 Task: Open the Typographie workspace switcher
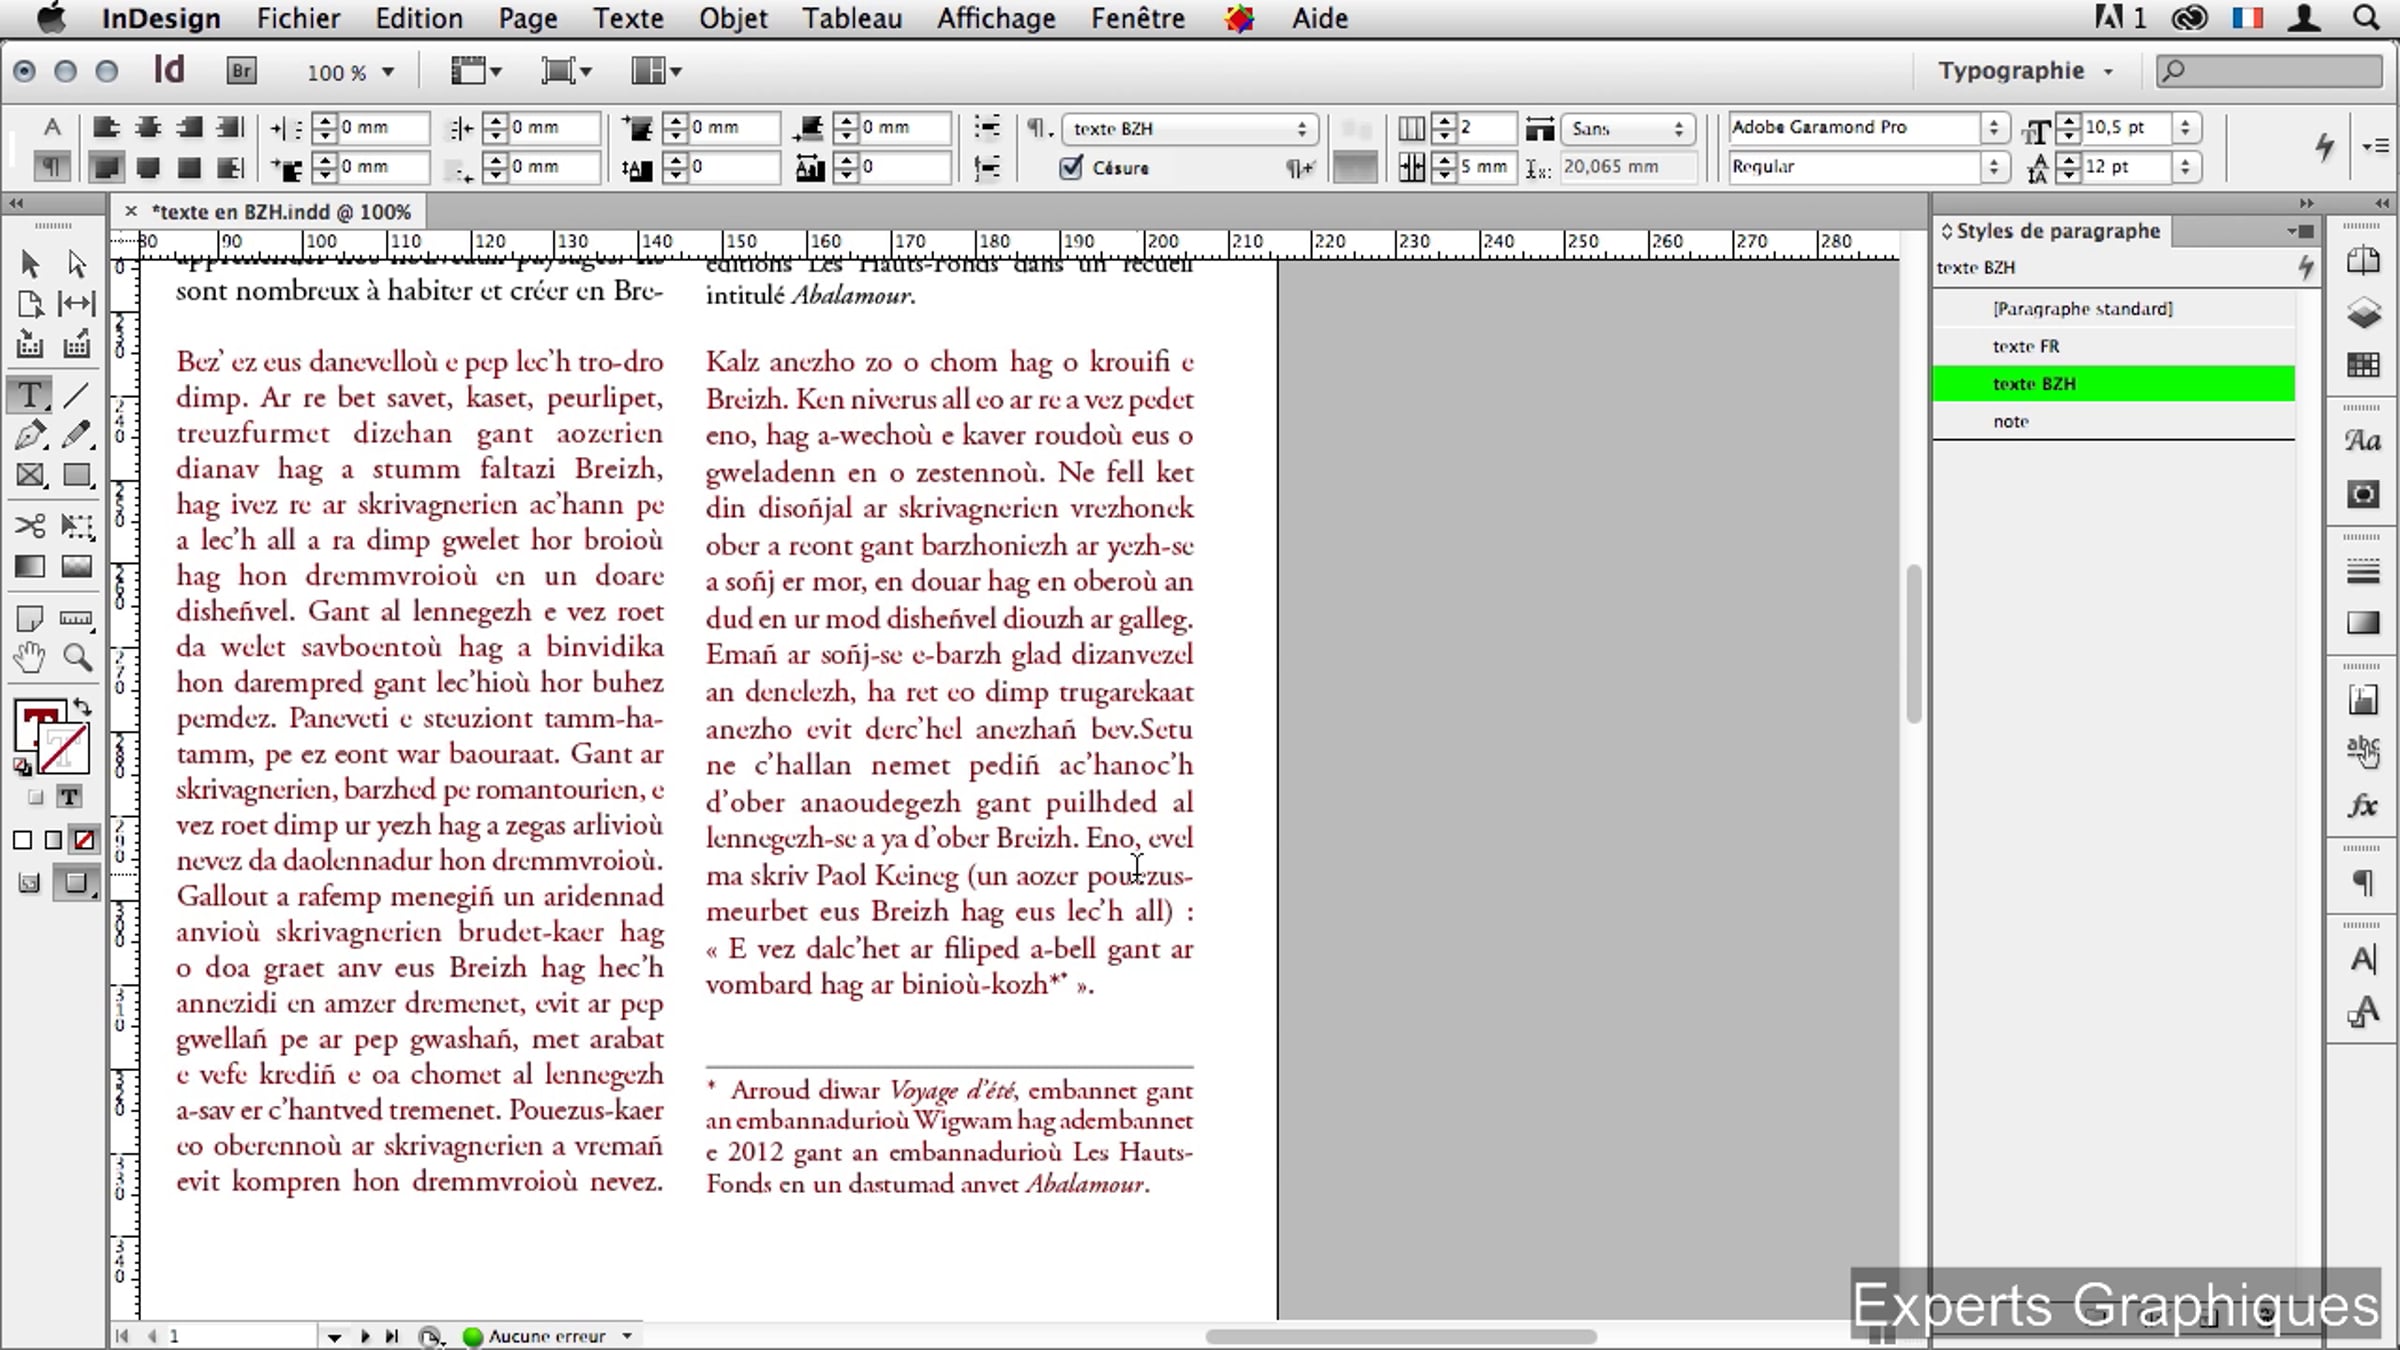(x=2026, y=71)
